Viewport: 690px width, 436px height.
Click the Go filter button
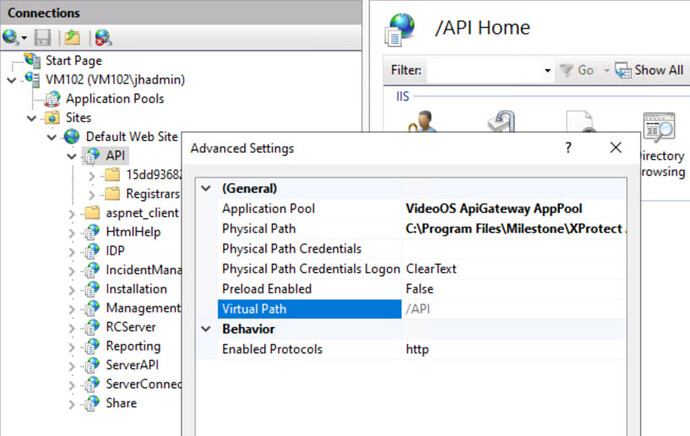pyautogui.click(x=576, y=70)
